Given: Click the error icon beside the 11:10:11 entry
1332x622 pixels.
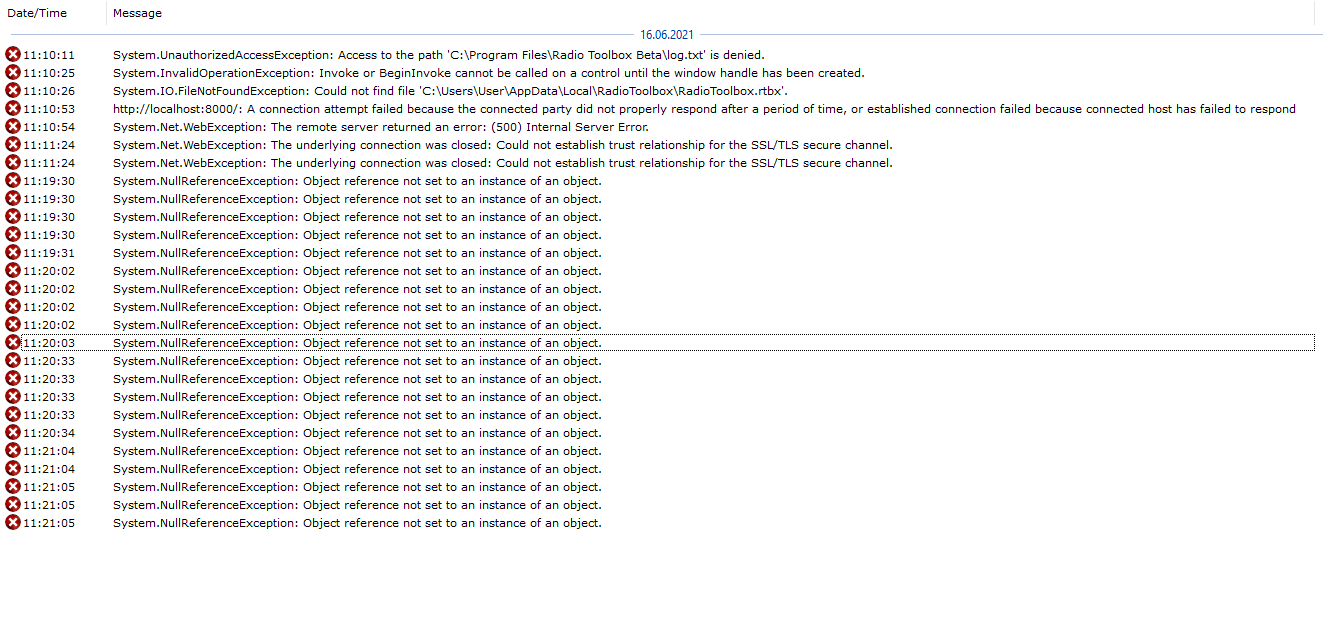Looking at the screenshot, I should (x=13, y=54).
